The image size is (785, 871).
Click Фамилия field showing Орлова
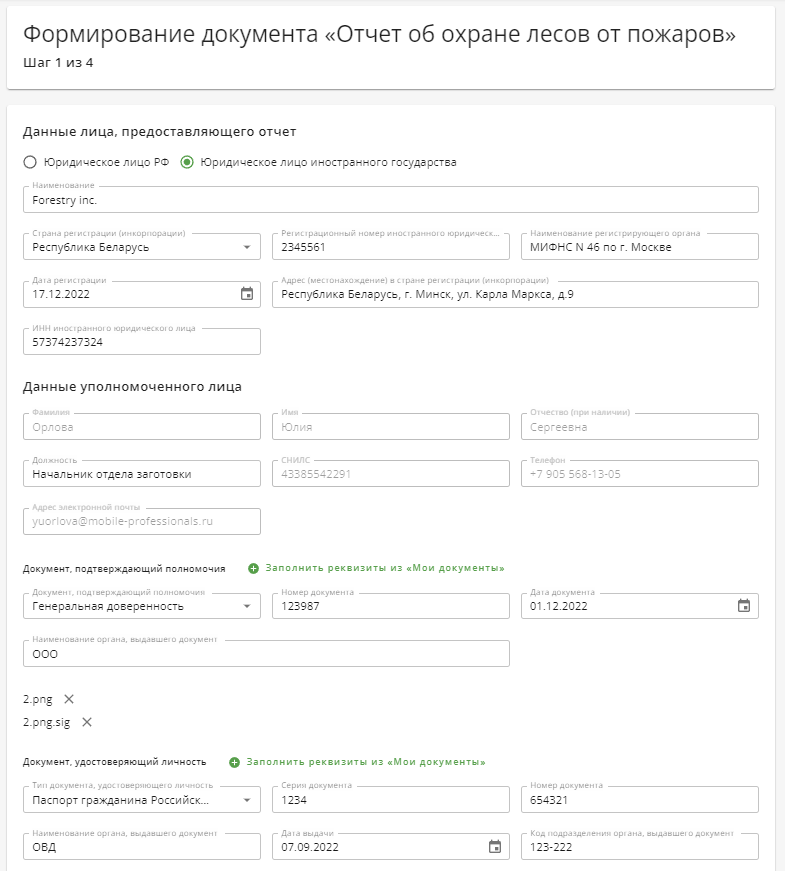click(142, 427)
